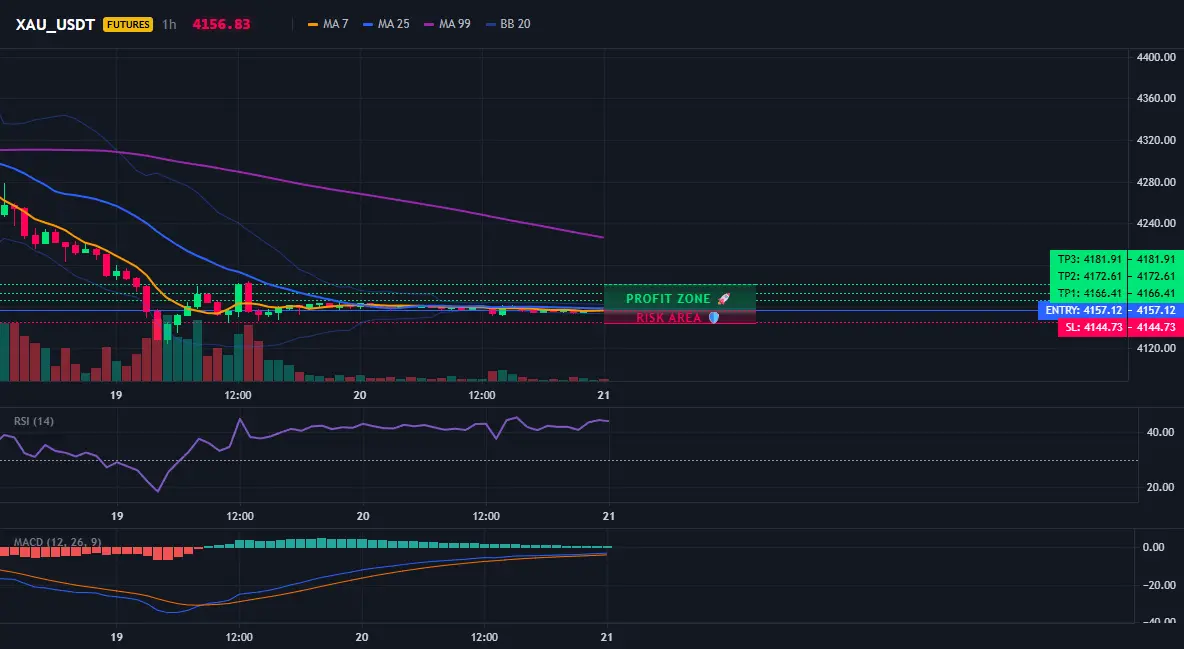
Task: Open the RSI (14) indicator label
Action: pos(34,421)
